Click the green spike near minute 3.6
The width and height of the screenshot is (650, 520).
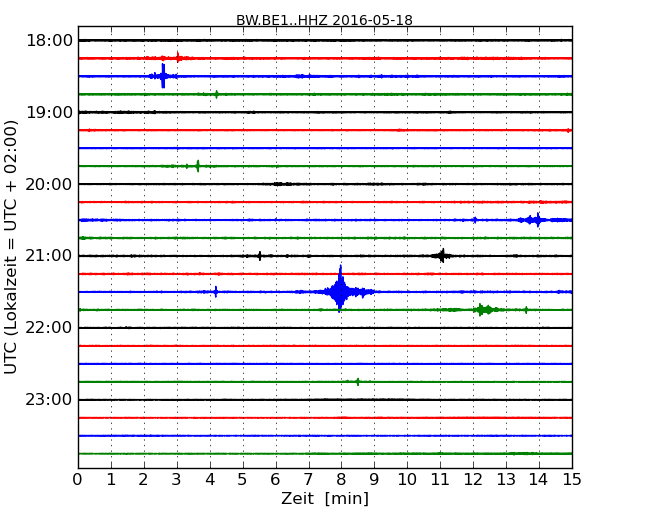click(198, 166)
